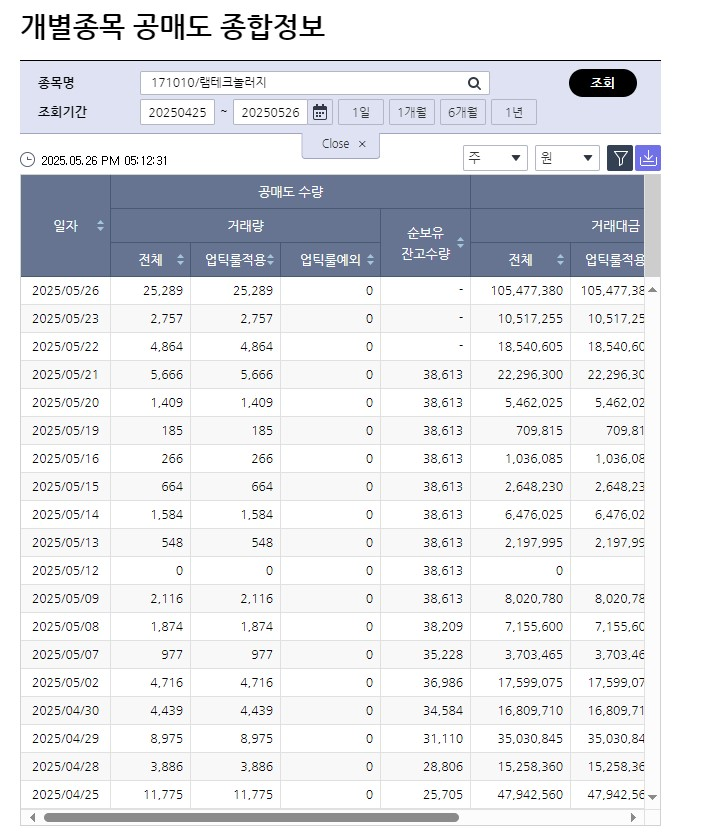This screenshot has width=707, height=833.
Task: Click date cell 2025/05/19
Action: point(65,431)
